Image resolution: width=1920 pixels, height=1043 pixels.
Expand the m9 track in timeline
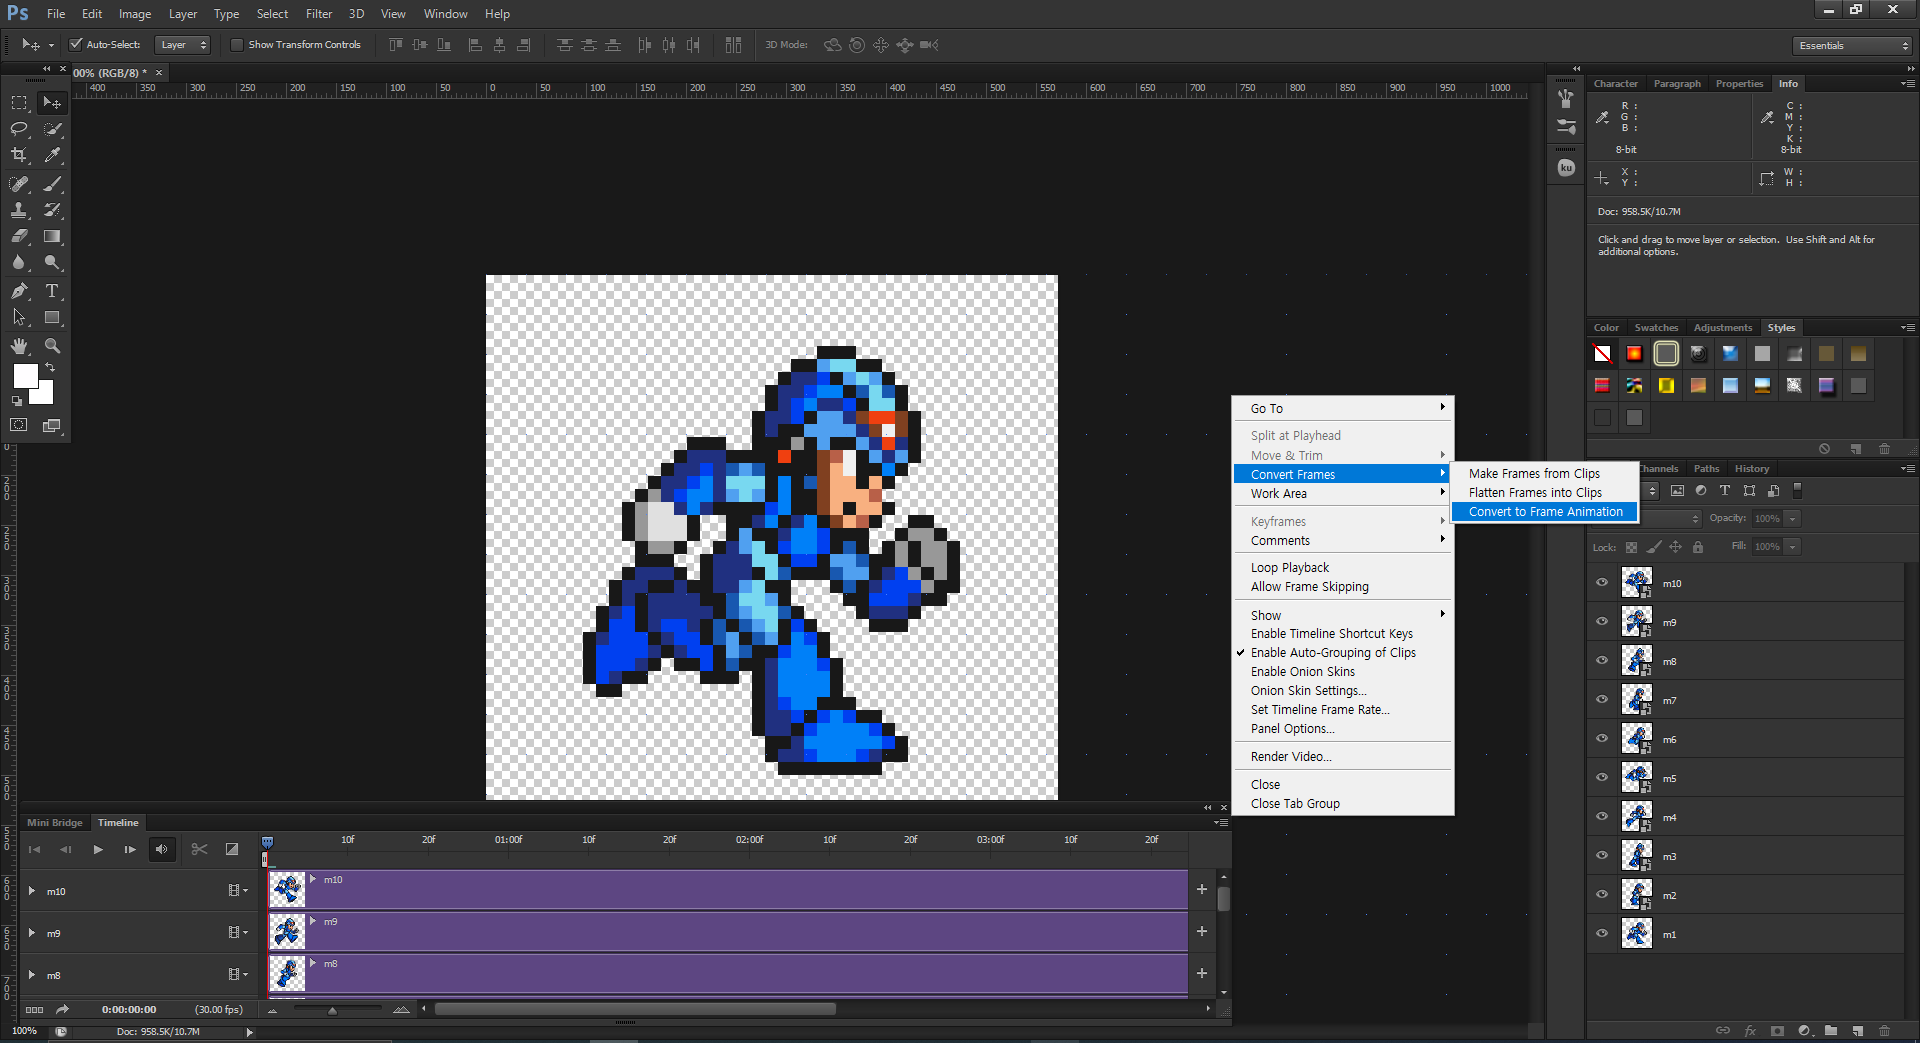tap(32, 933)
